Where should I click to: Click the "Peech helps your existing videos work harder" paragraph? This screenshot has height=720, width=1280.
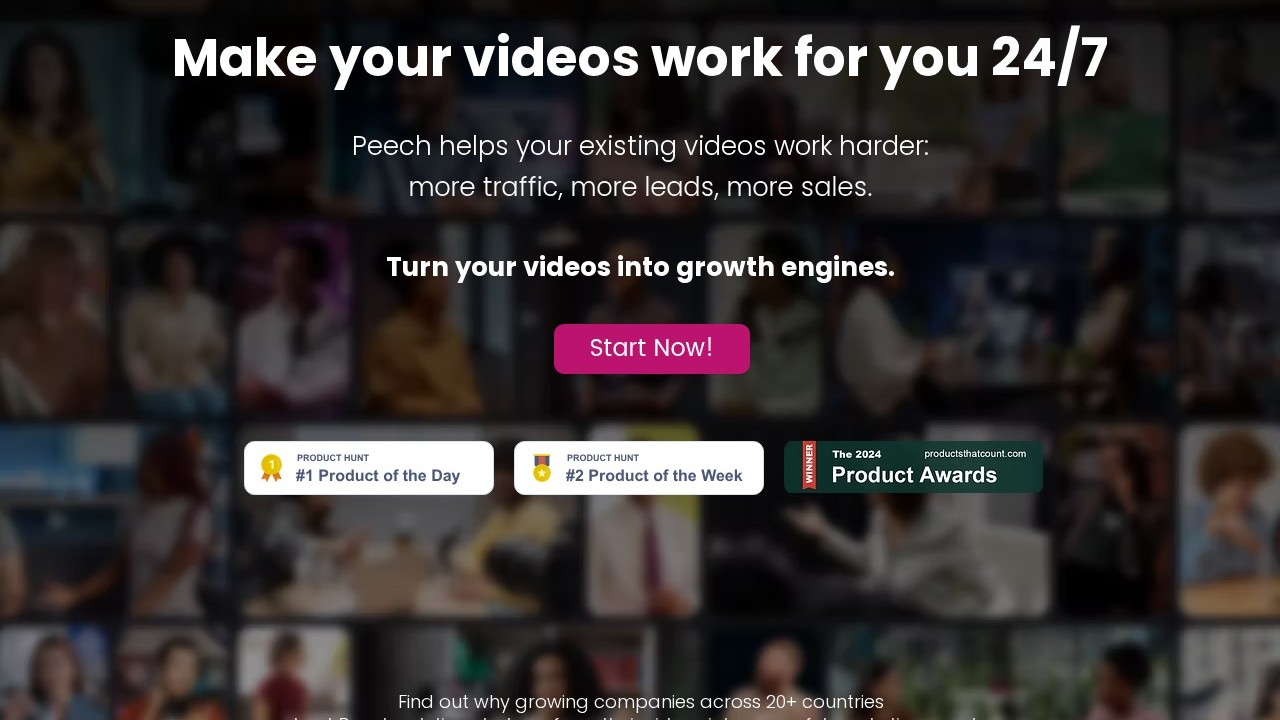click(x=640, y=166)
